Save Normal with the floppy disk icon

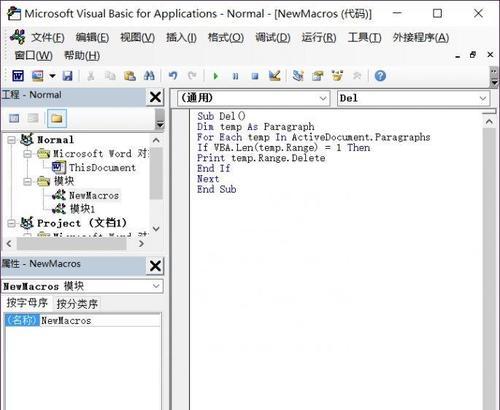(x=68, y=76)
